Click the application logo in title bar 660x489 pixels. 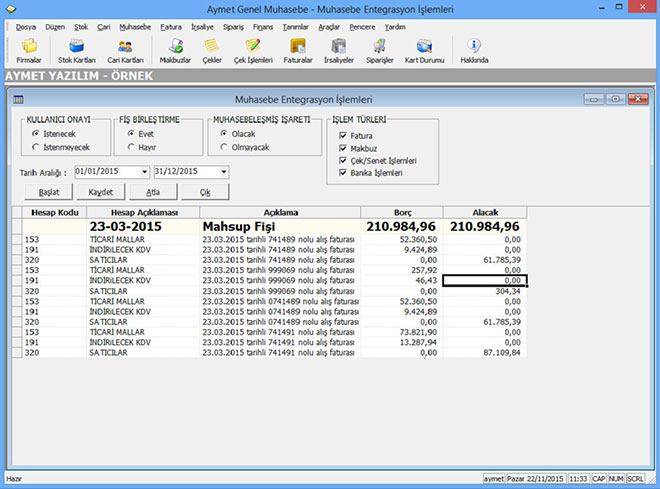point(11,9)
